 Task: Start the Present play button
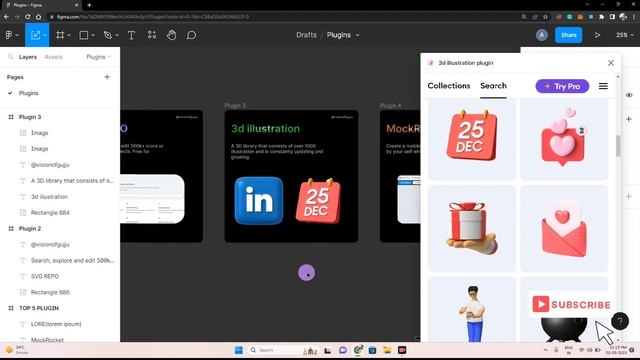tap(597, 35)
